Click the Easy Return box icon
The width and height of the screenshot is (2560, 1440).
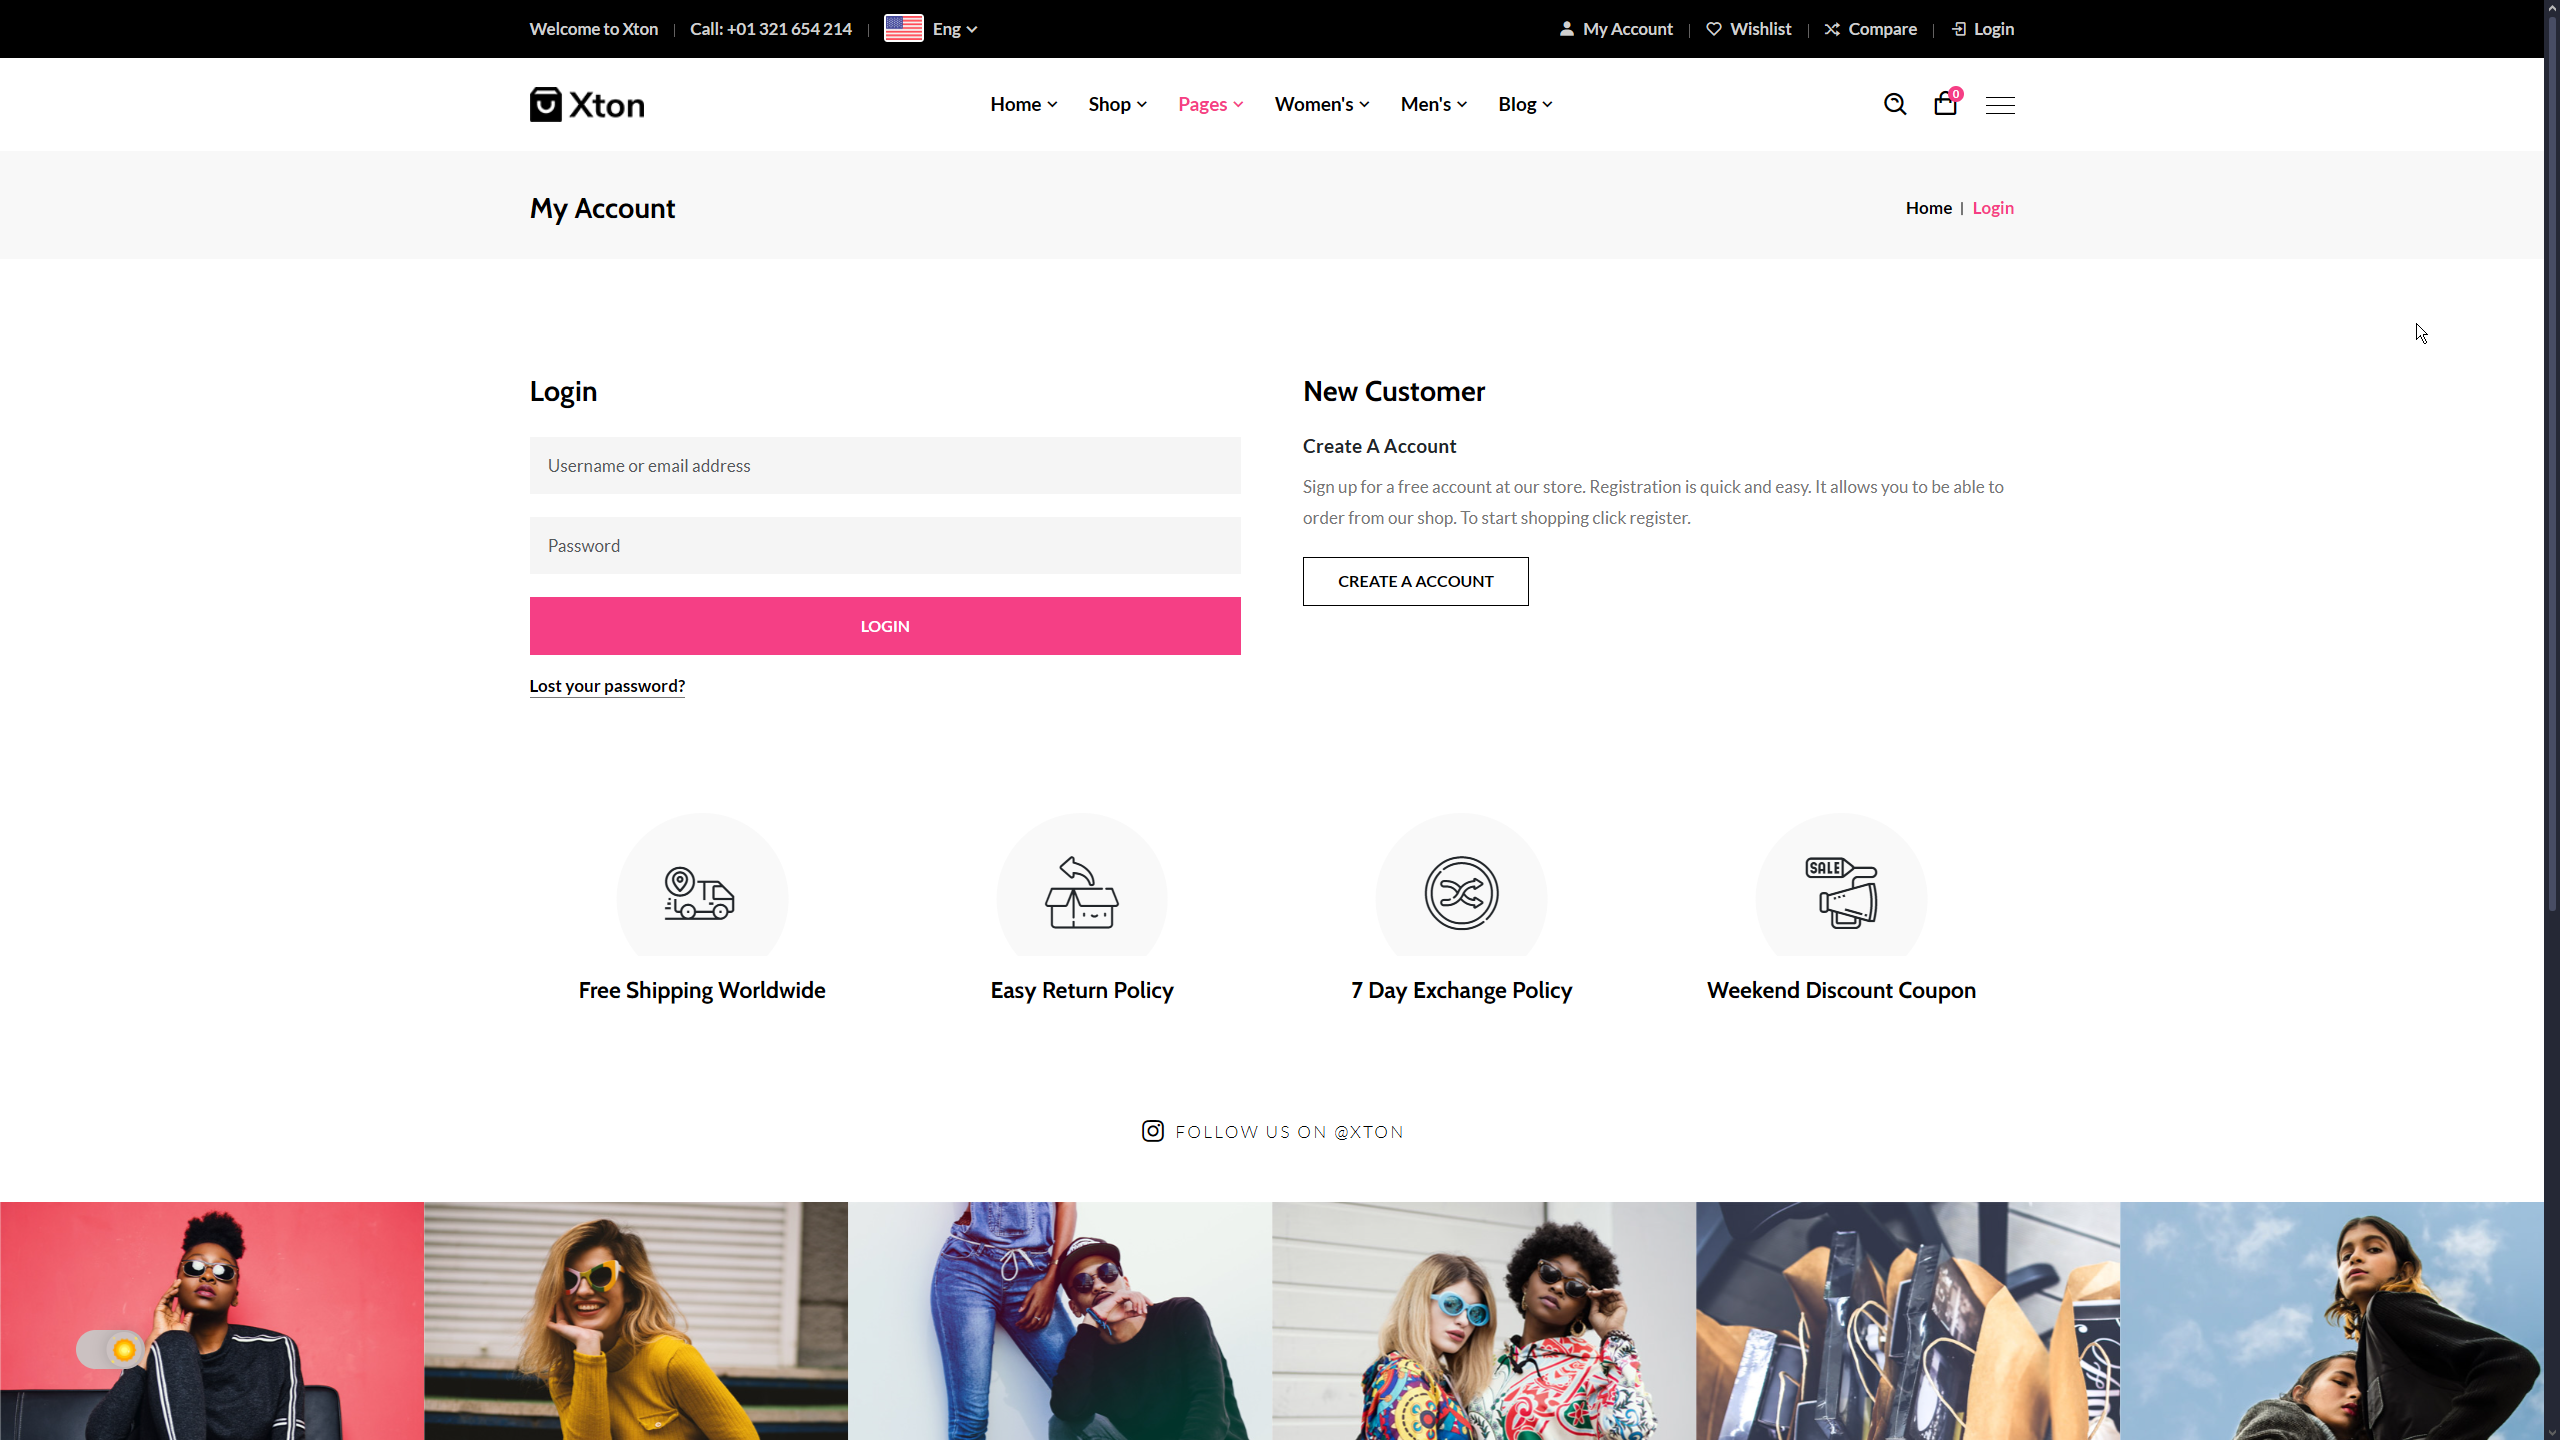(x=1081, y=893)
